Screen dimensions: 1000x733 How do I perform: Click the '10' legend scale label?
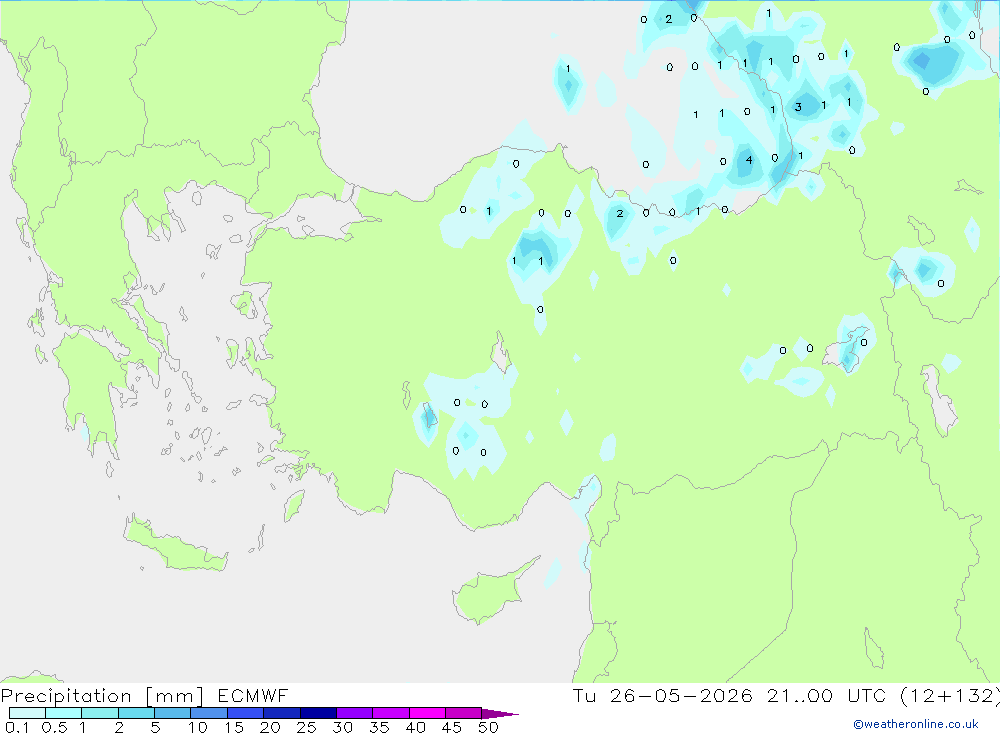coord(198,727)
